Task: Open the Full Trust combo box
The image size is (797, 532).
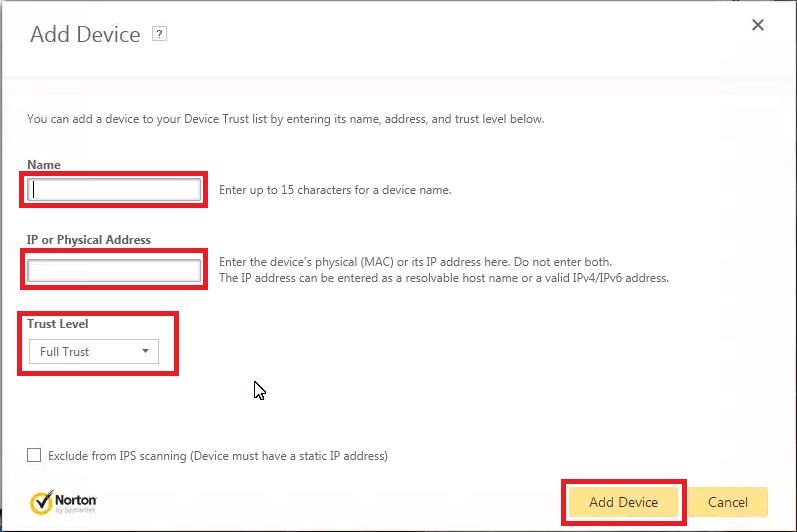Action: (94, 352)
